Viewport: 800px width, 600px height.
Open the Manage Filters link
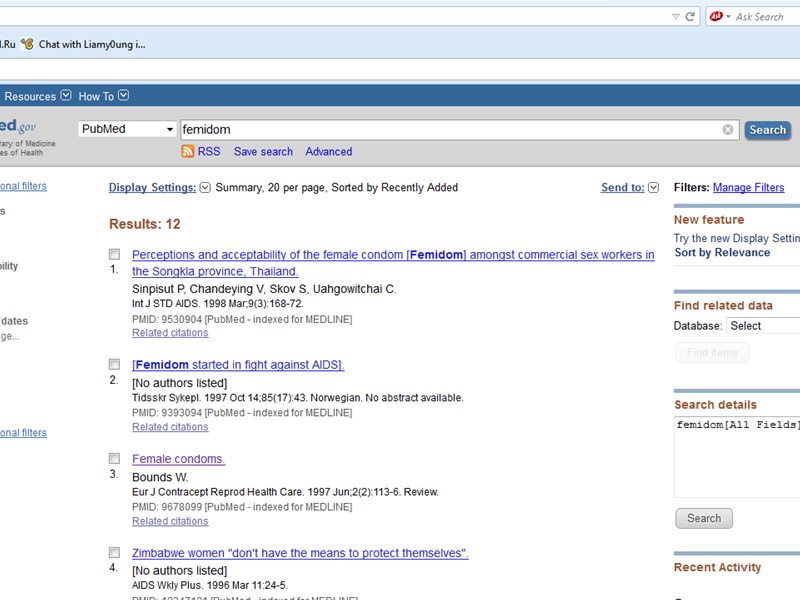[748, 188]
